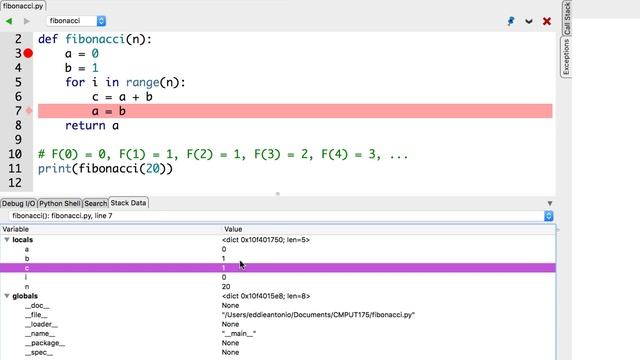The height and width of the screenshot is (360, 640).
Task: Collapse the locals tree node
Action: point(7,240)
